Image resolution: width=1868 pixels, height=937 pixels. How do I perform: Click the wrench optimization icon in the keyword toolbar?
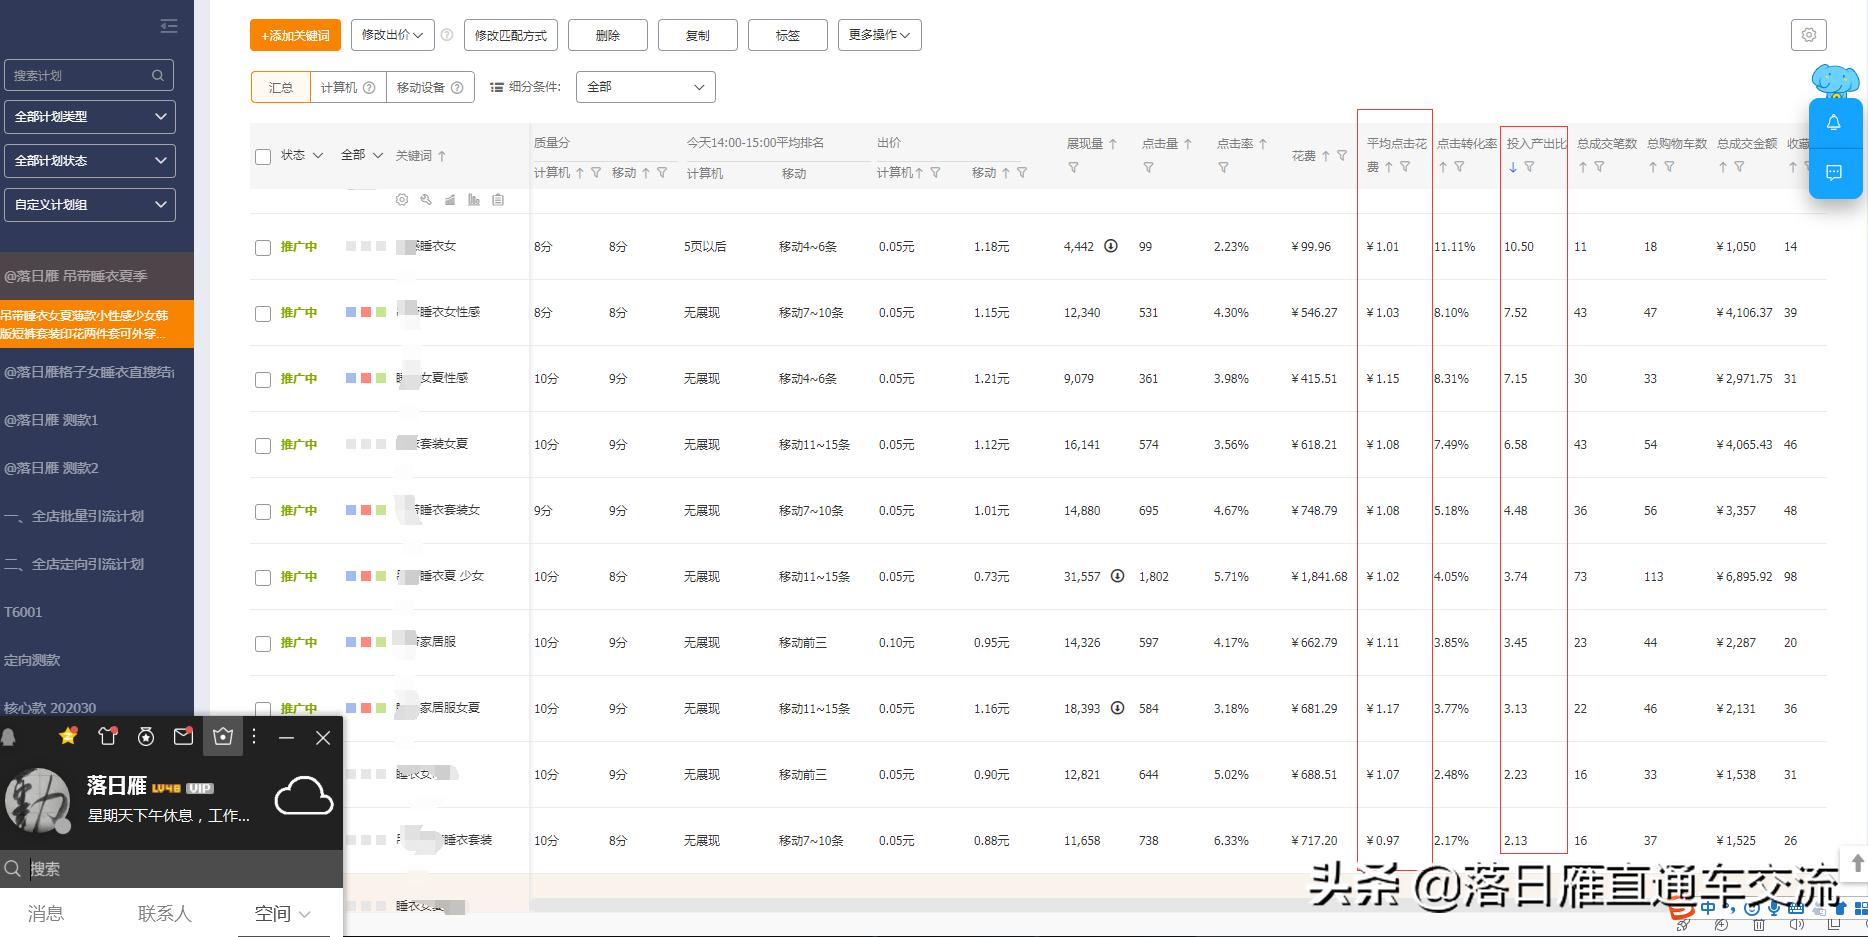(x=426, y=200)
